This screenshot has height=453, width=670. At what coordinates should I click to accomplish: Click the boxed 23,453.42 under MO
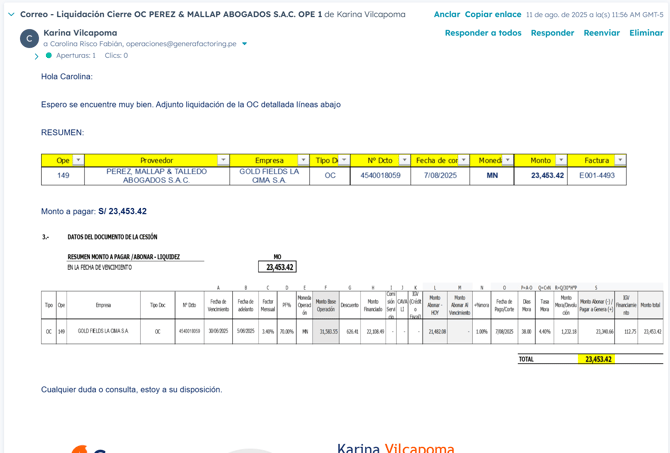tap(277, 267)
